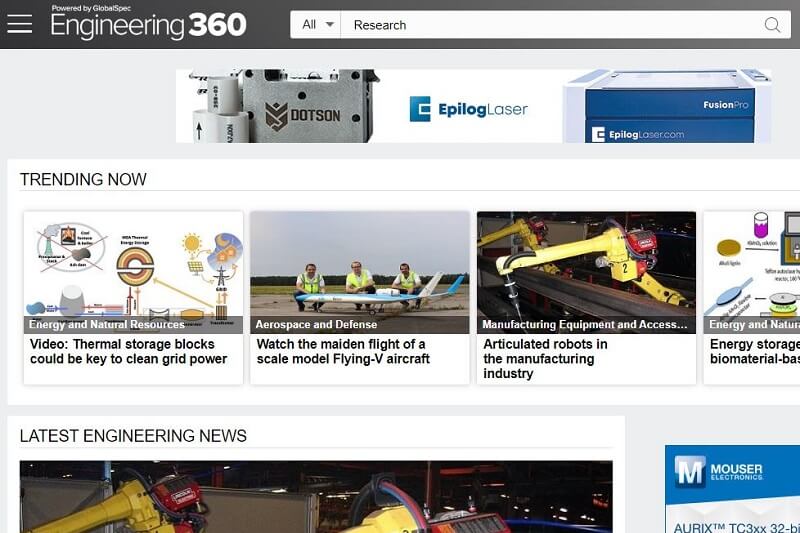Open the Energy storage biomaterial article card
This screenshot has height=533, width=800.
tap(752, 298)
